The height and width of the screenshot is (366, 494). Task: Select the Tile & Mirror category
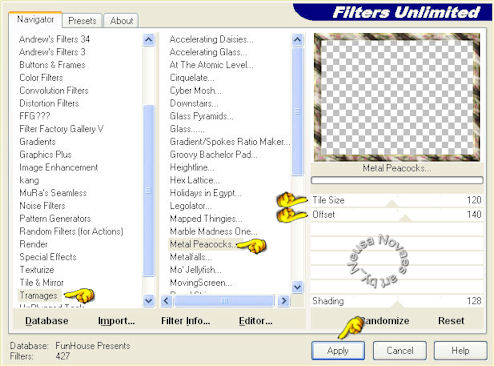[42, 283]
